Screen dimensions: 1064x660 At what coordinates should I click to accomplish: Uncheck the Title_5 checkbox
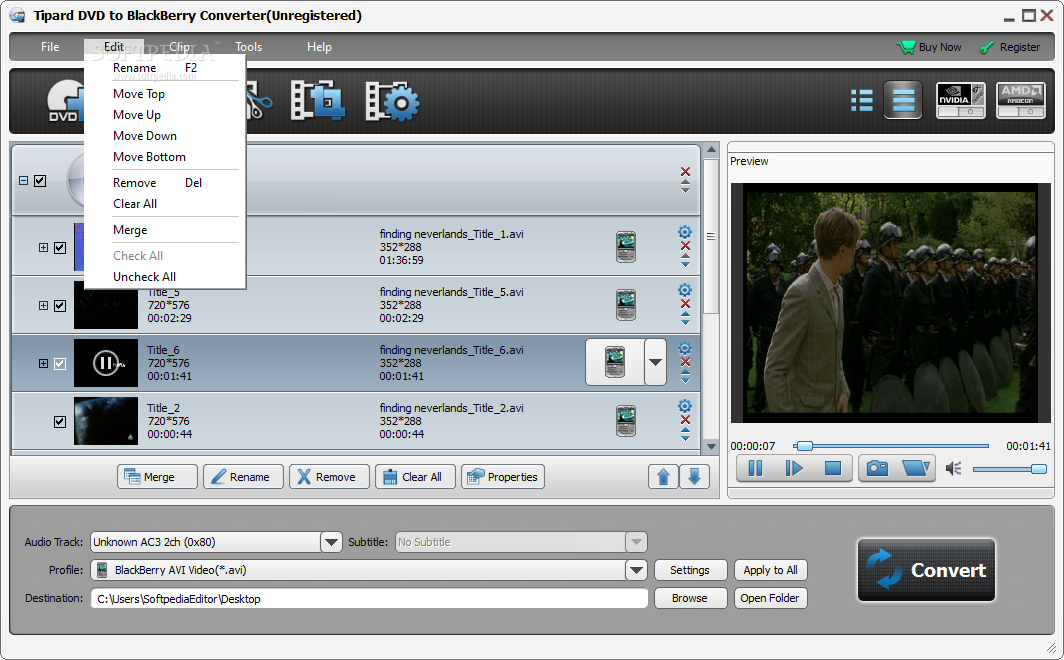60,306
